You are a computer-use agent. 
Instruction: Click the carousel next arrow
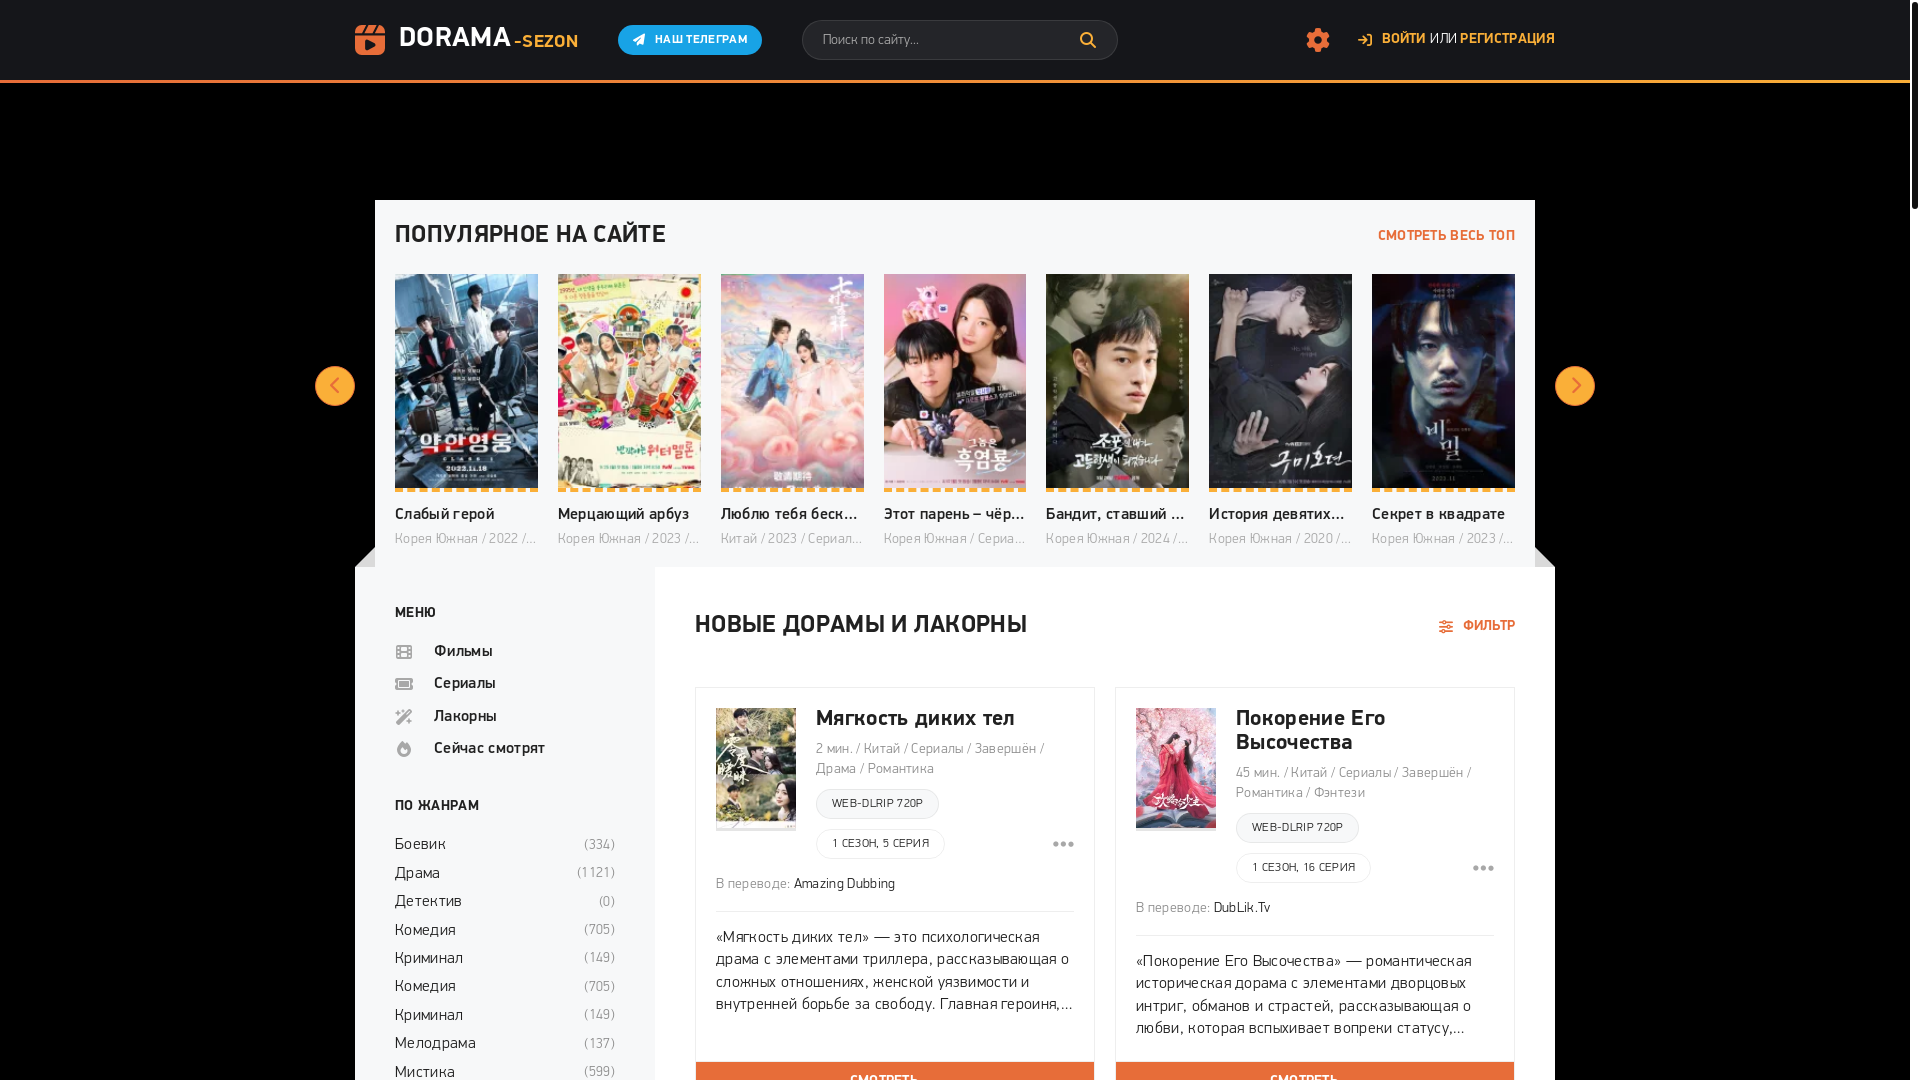click(1575, 386)
